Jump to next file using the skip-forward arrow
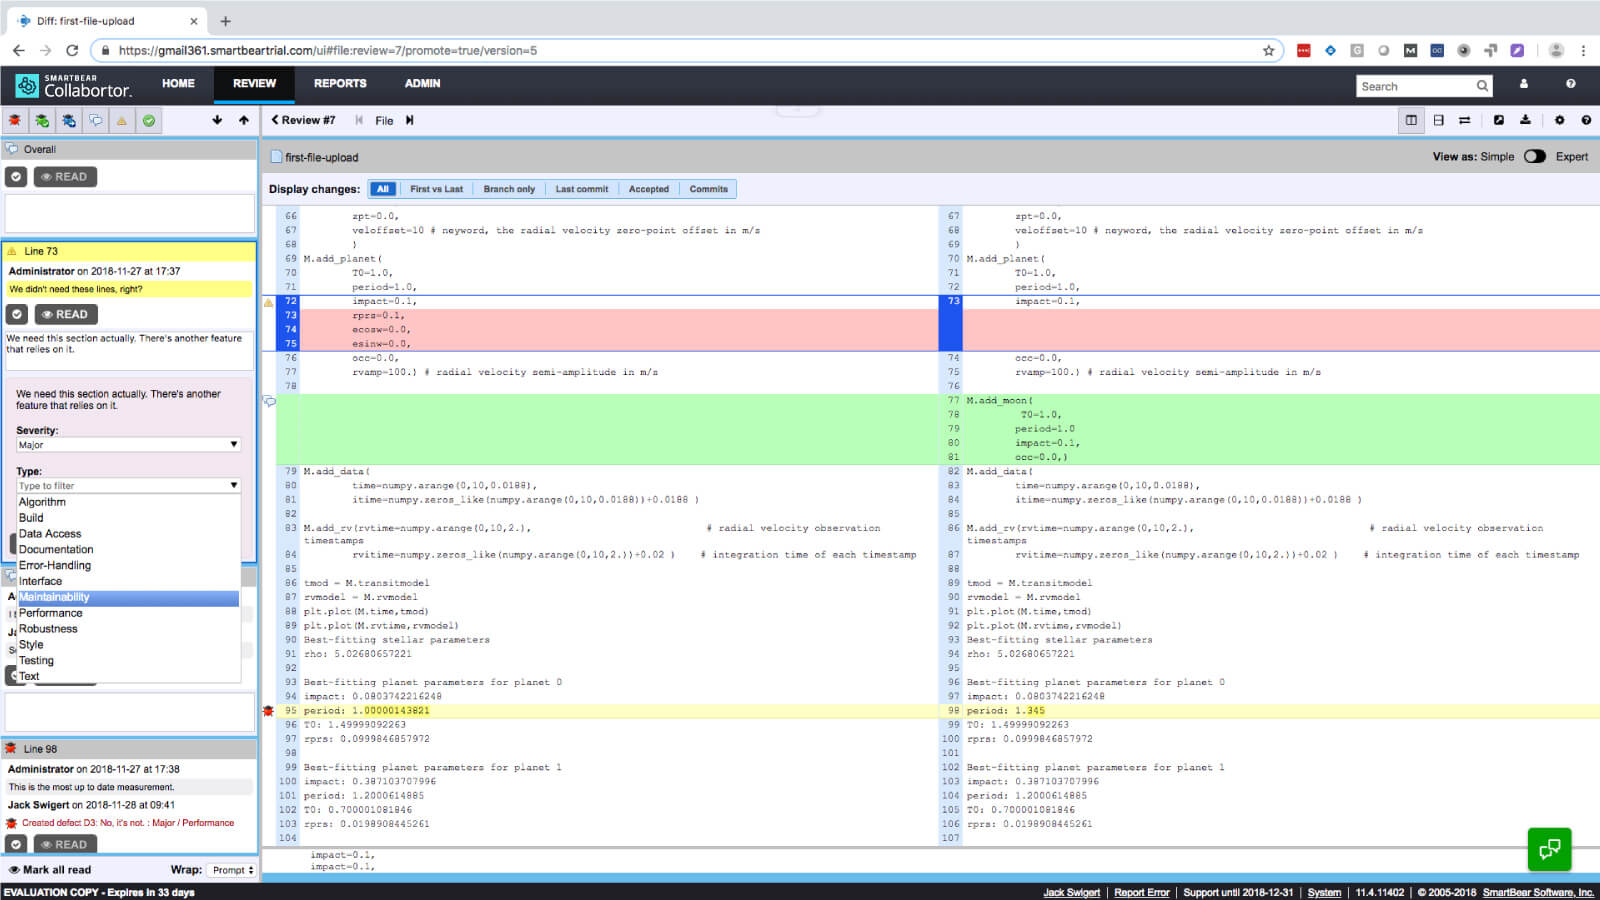1600x900 pixels. coord(410,120)
